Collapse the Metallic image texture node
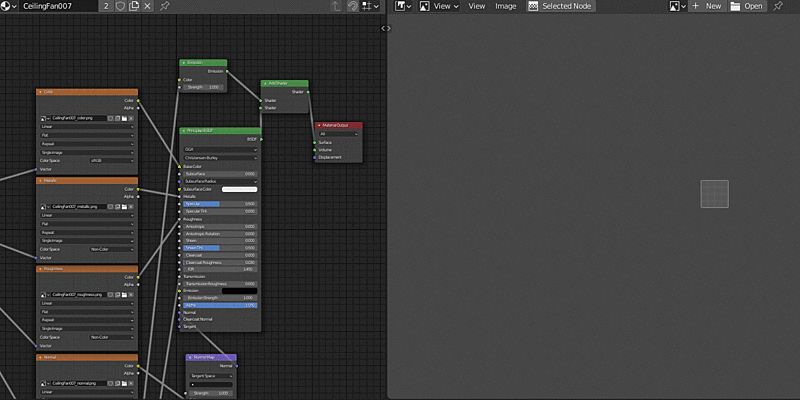Image resolution: width=800 pixels, height=400 pixels. click(x=40, y=181)
